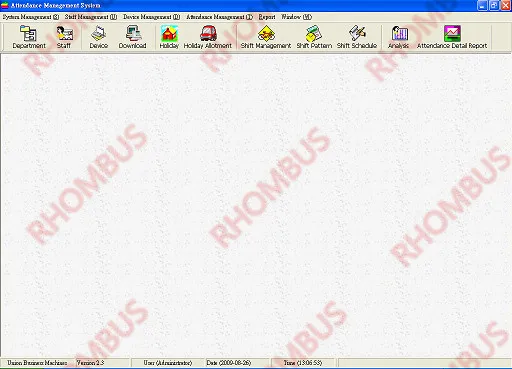The width and height of the screenshot is (512, 369).
Task: Open Holiday Allotment with the red car icon
Action: (208, 37)
